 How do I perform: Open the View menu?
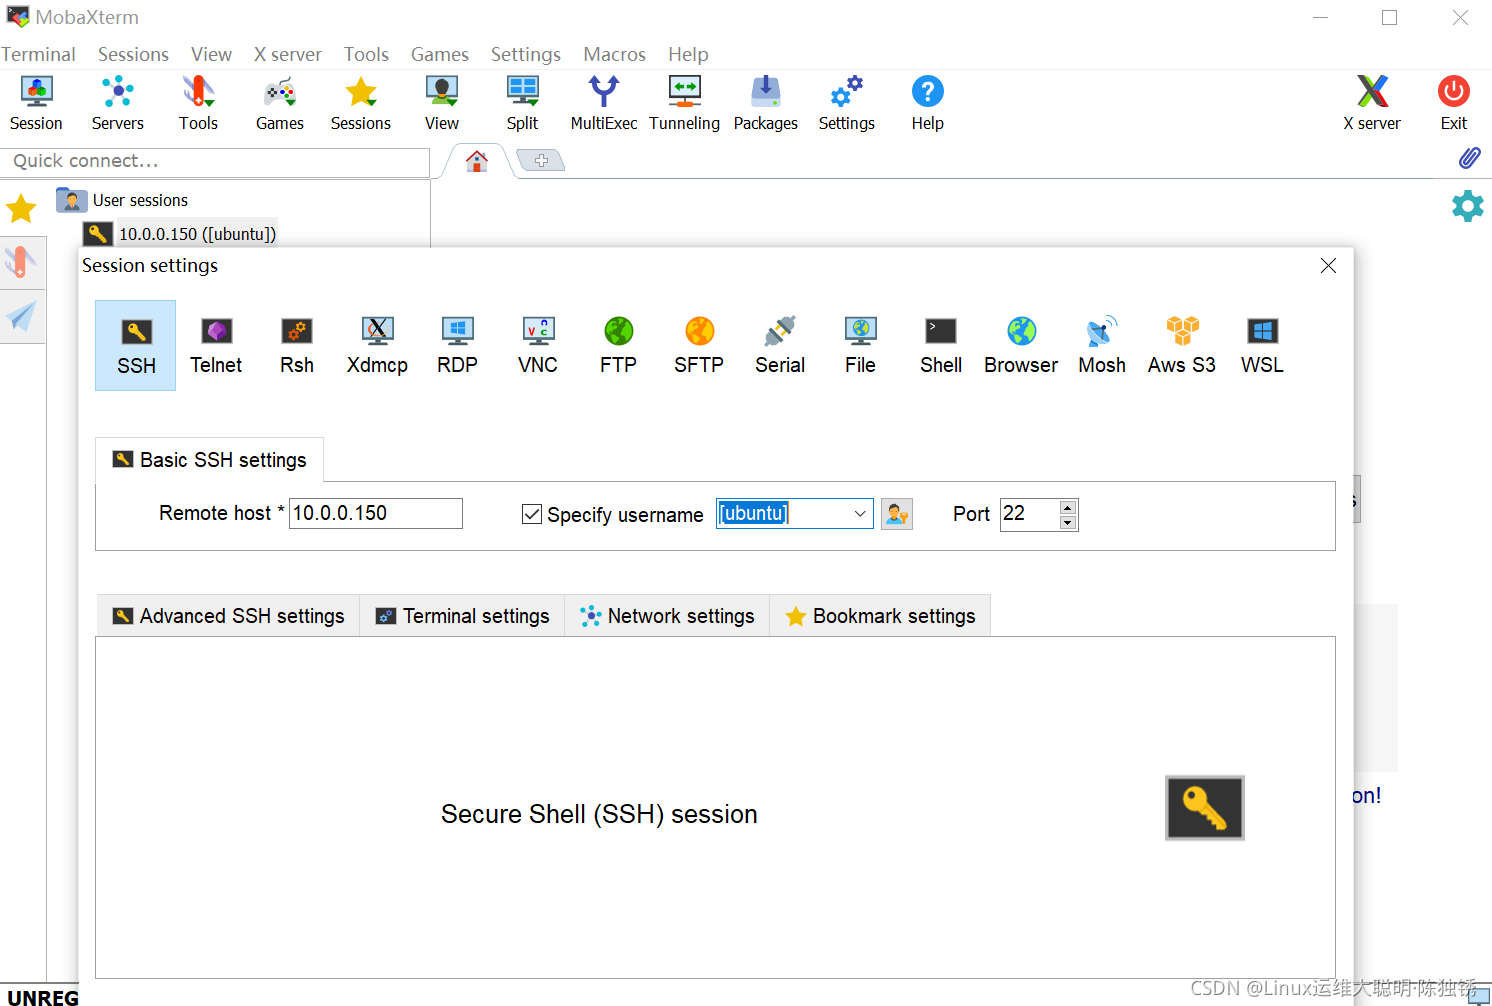point(211,54)
